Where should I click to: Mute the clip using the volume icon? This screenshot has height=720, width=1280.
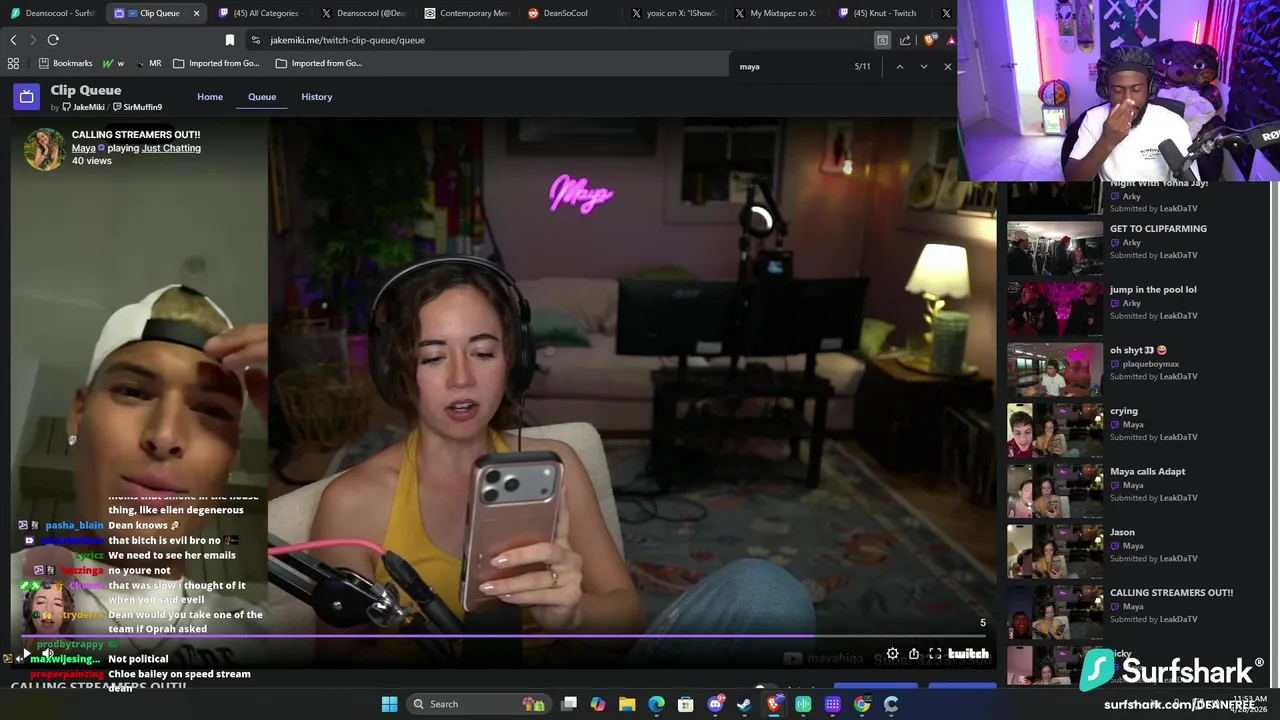coord(47,654)
